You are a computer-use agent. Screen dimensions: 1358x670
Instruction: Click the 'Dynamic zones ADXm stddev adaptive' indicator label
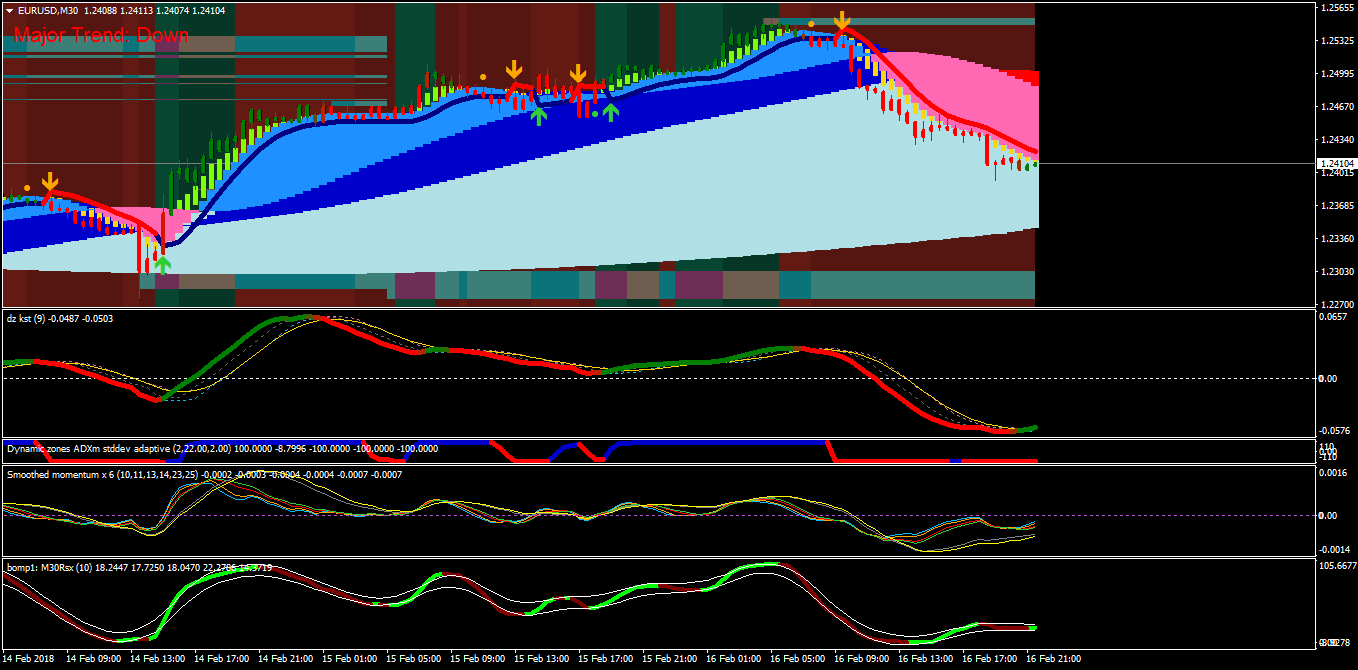(88, 449)
